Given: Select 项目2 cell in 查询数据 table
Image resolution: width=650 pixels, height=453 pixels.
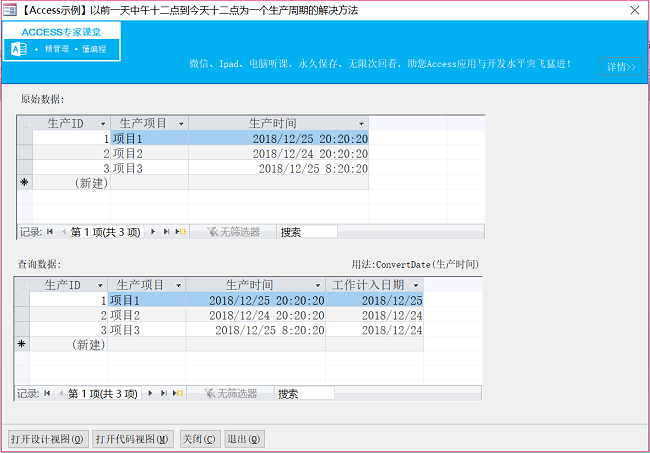Looking at the screenshot, I should click(x=147, y=315).
